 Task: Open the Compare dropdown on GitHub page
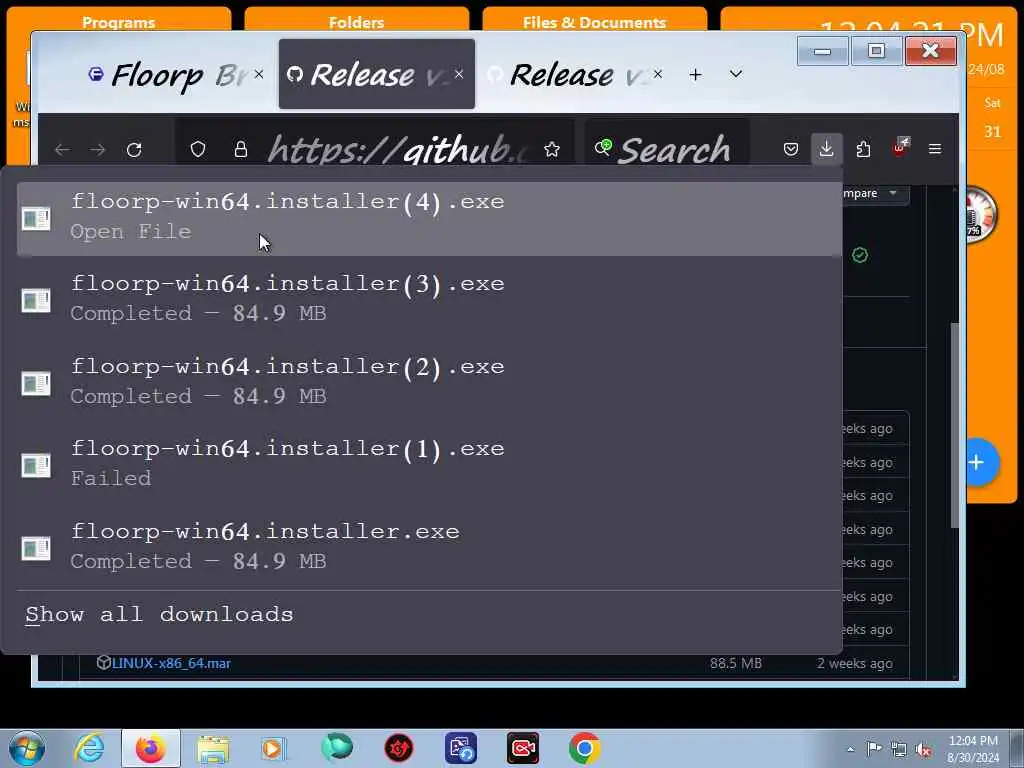click(874, 194)
